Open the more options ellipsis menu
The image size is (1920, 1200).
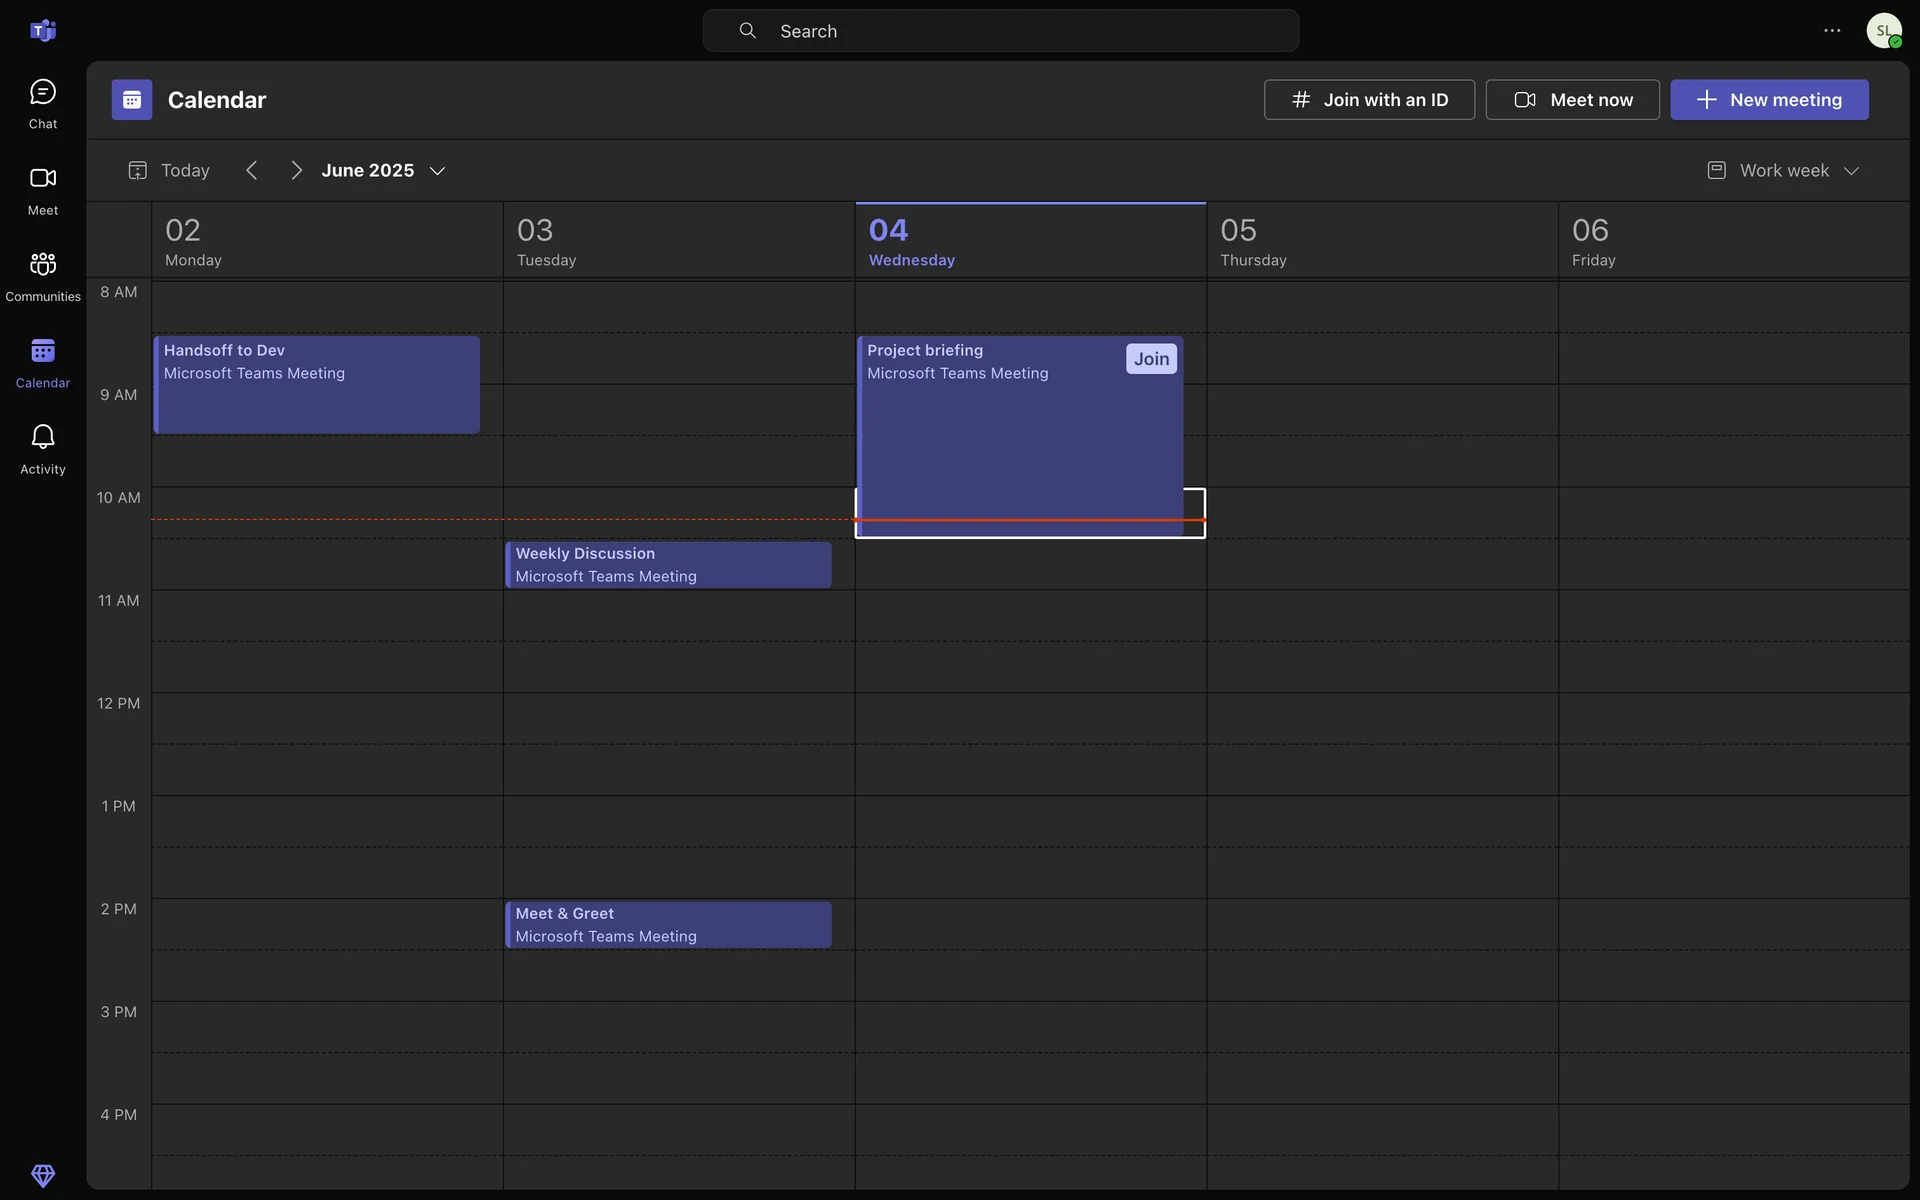pyautogui.click(x=1831, y=31)
